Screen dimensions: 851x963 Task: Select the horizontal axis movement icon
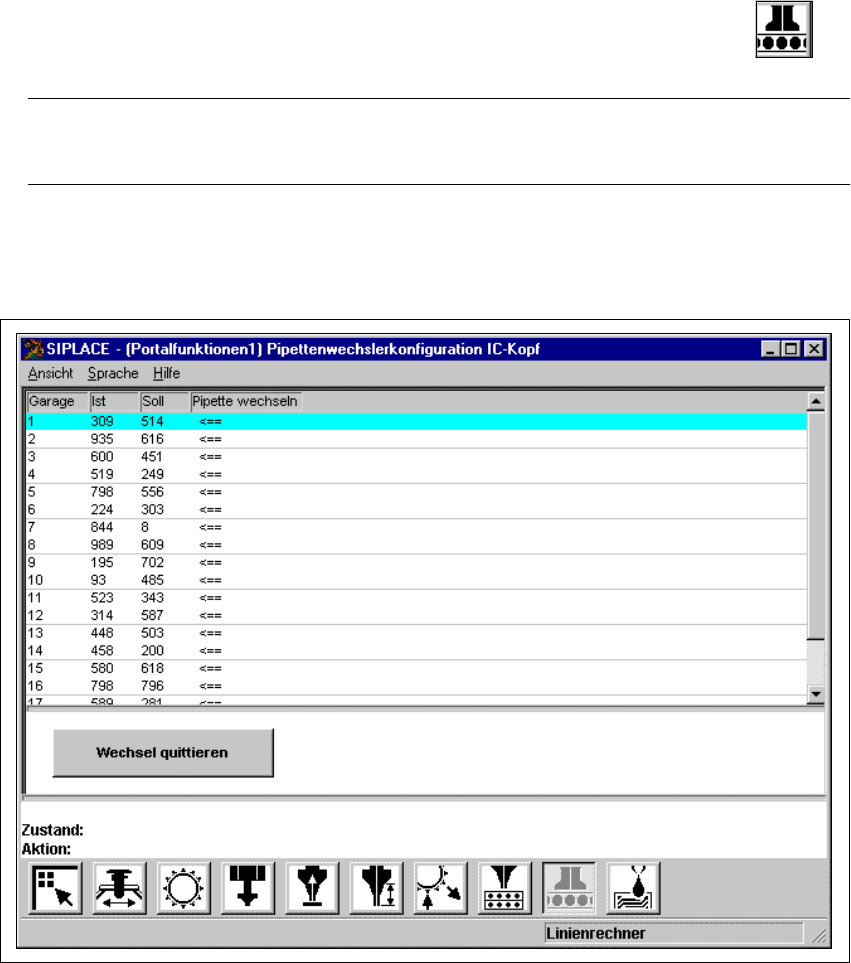120,888
